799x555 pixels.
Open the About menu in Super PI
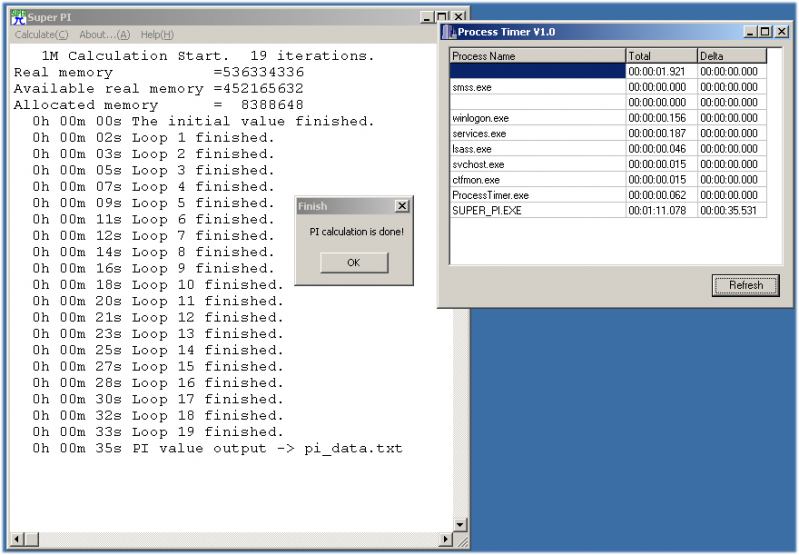[x=104, y=35]
